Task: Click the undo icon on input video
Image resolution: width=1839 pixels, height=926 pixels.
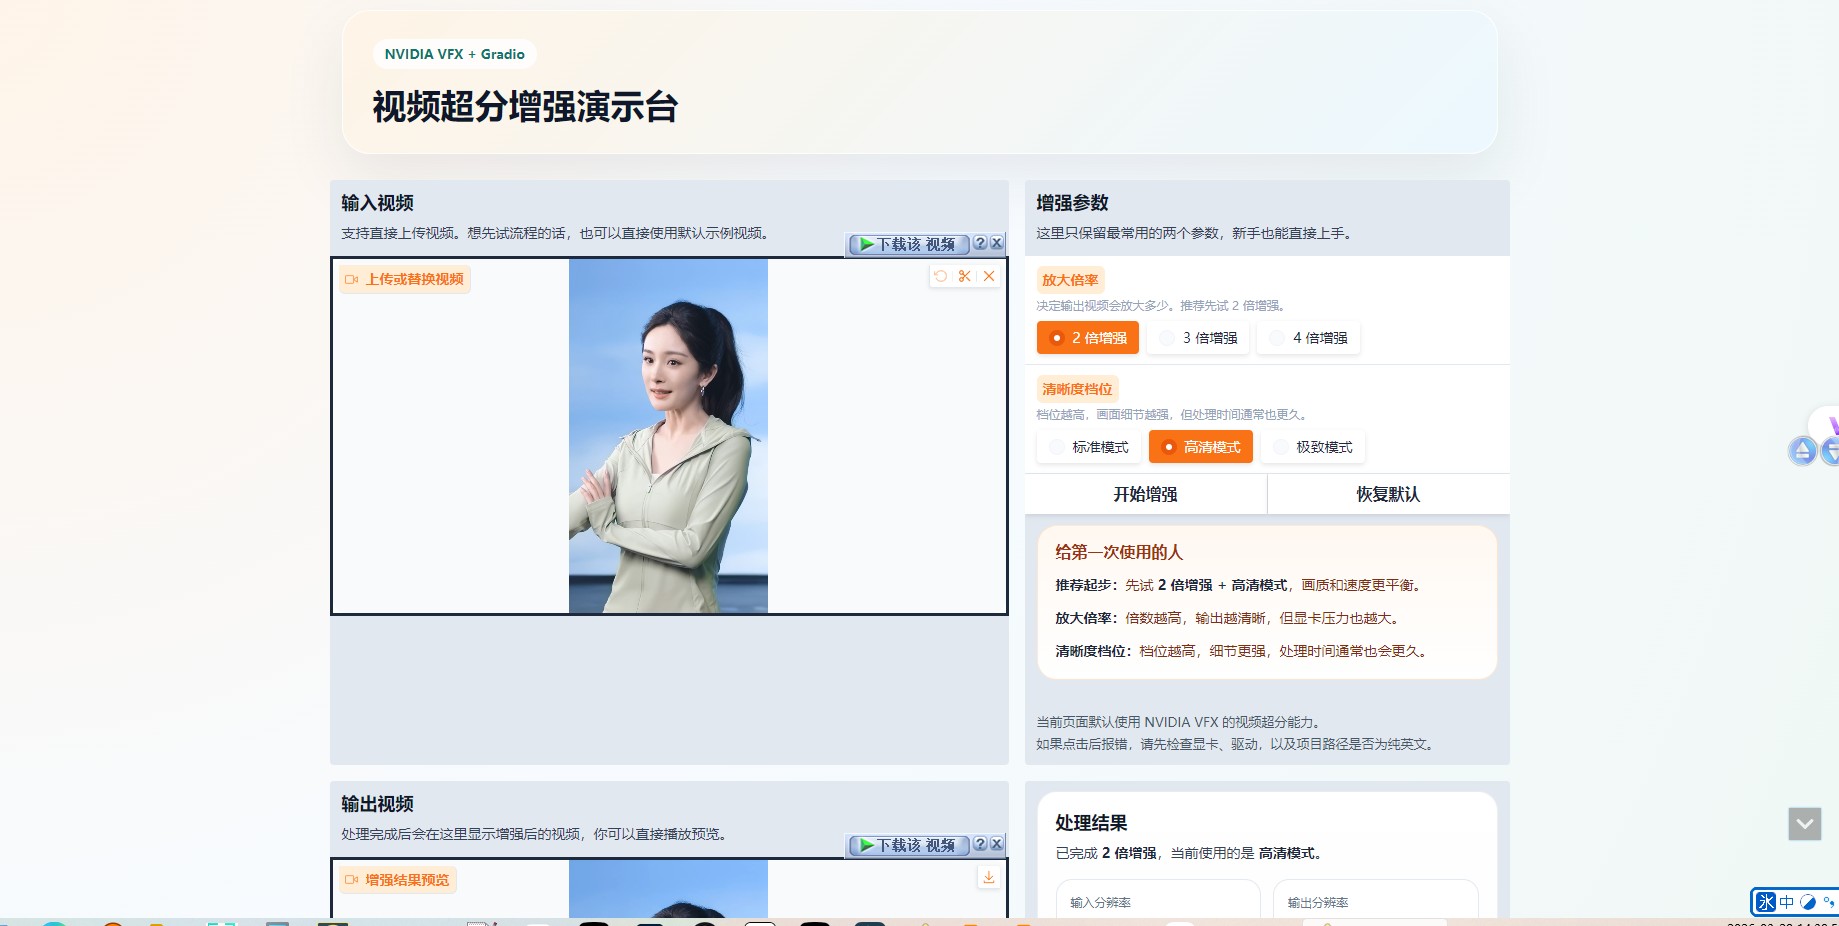Action: click(940, 276)
